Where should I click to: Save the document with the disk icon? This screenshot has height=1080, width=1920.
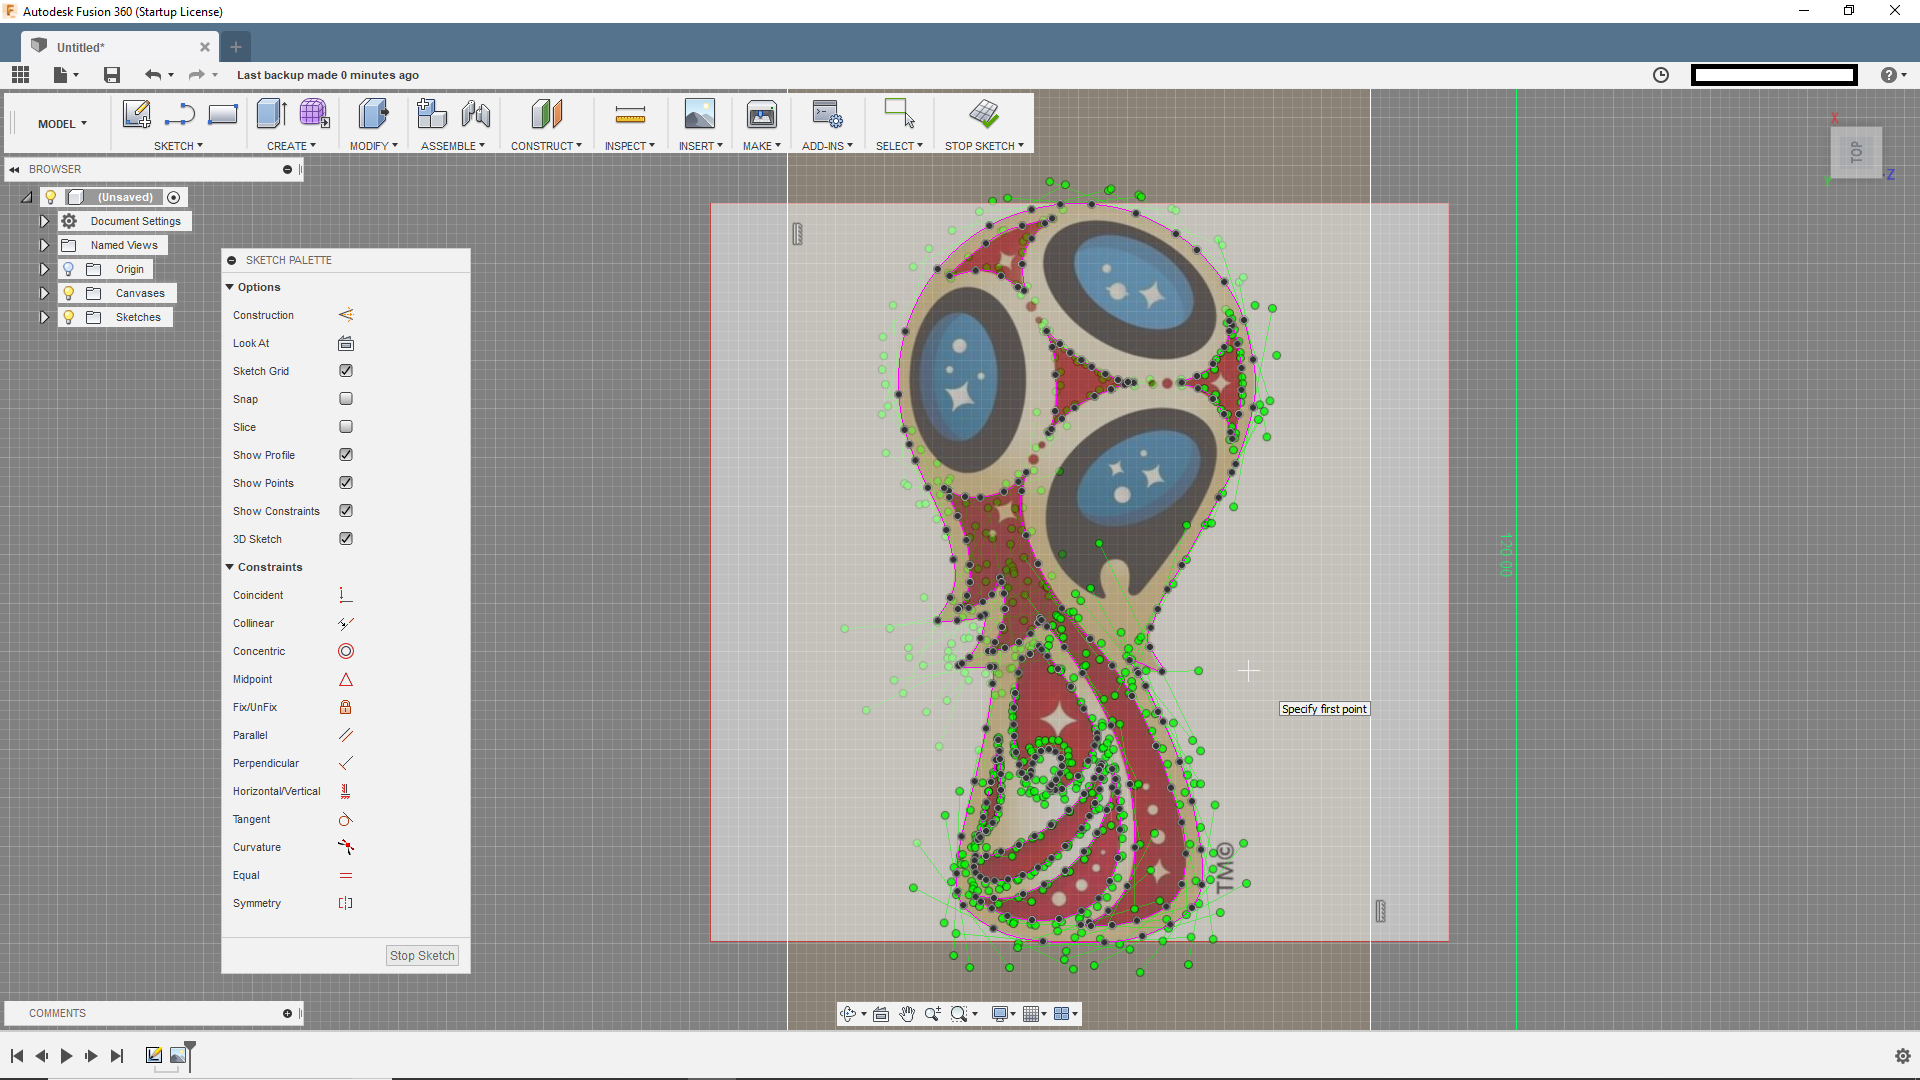coord(112,75)
